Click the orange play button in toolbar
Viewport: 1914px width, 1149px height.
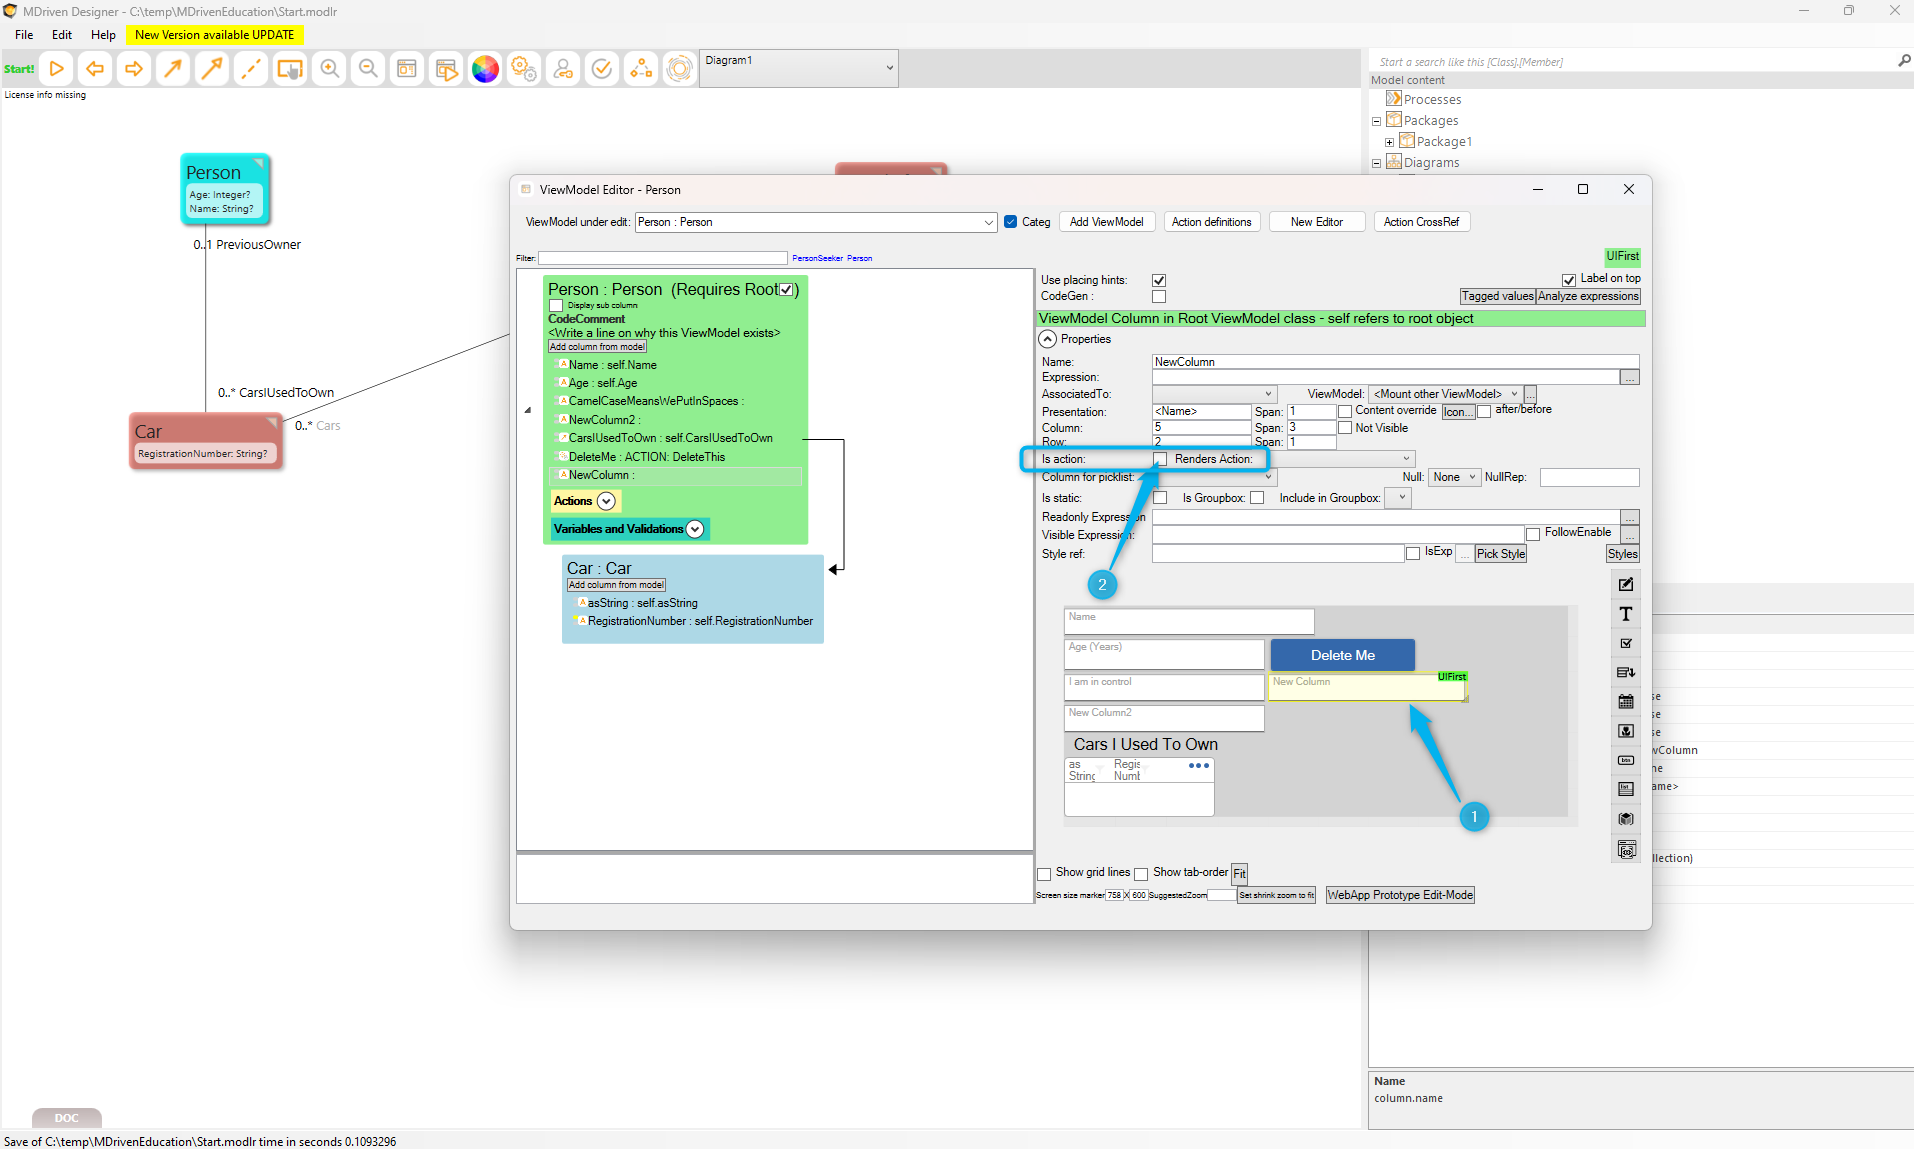57,69
